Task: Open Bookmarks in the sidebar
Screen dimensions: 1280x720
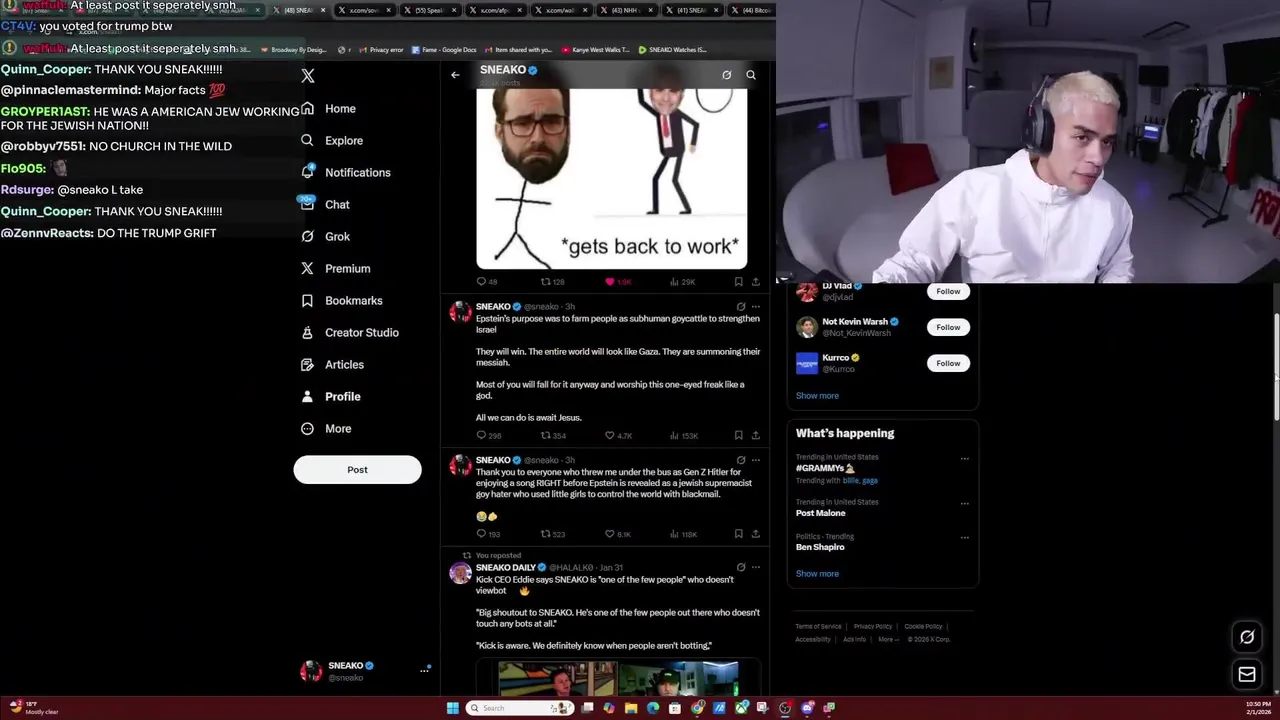Action: (x=342, y=300)
